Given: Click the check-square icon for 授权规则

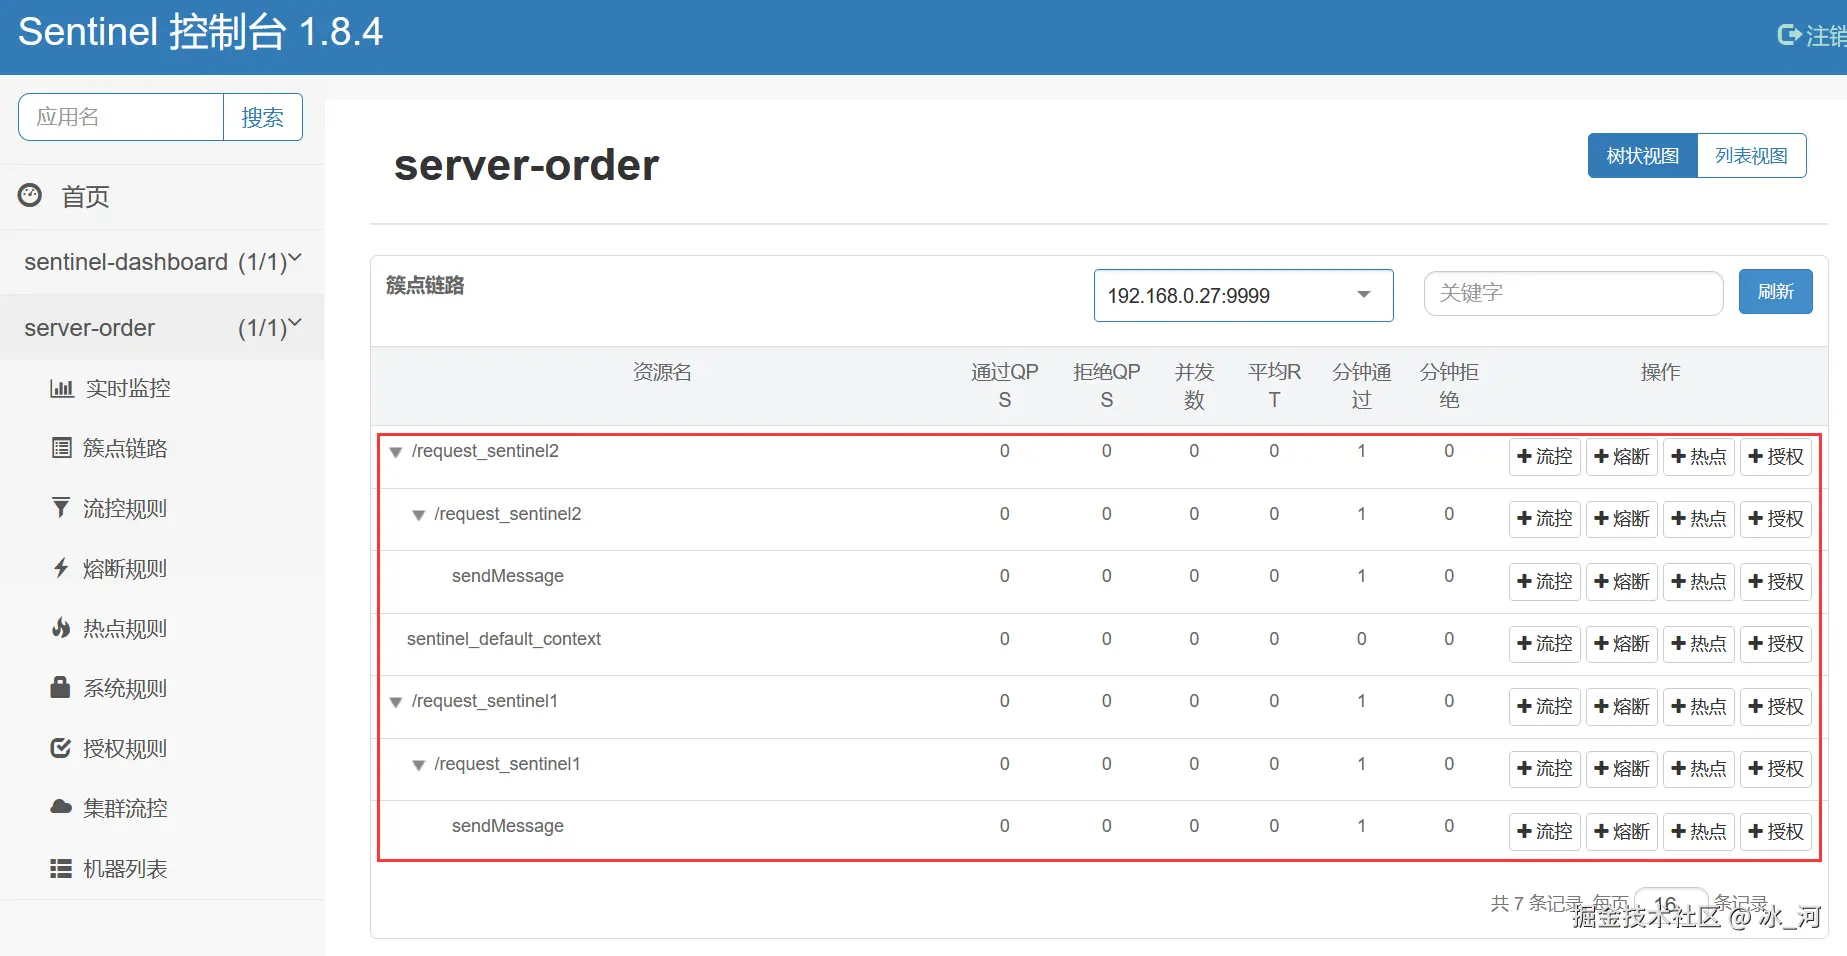Looking at the screenshot, I should point(61,748).
